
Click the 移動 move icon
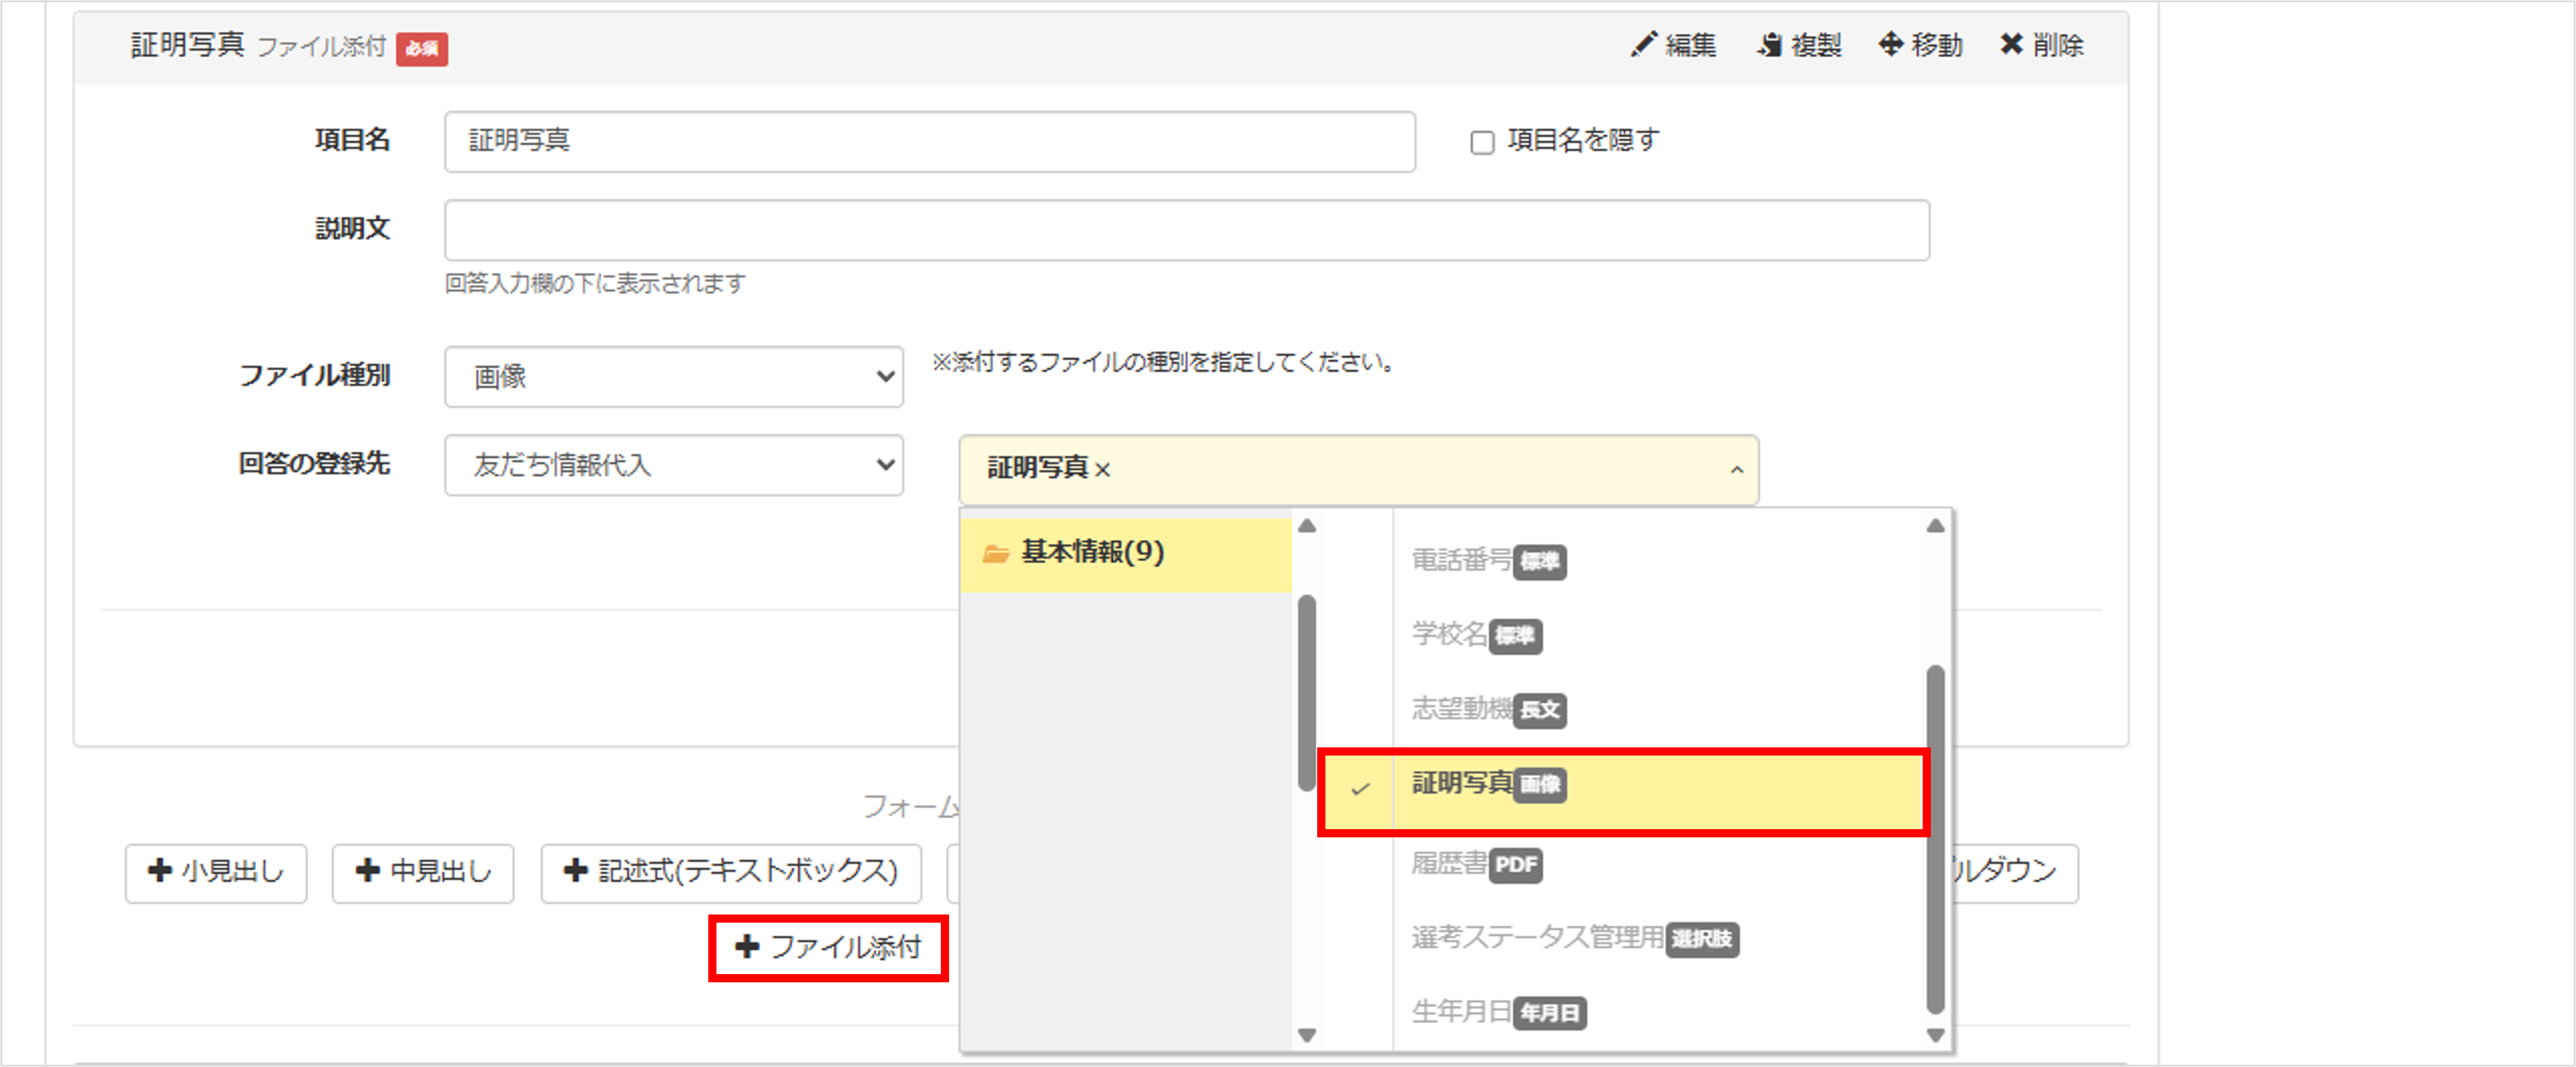[x=1890, y=44]
